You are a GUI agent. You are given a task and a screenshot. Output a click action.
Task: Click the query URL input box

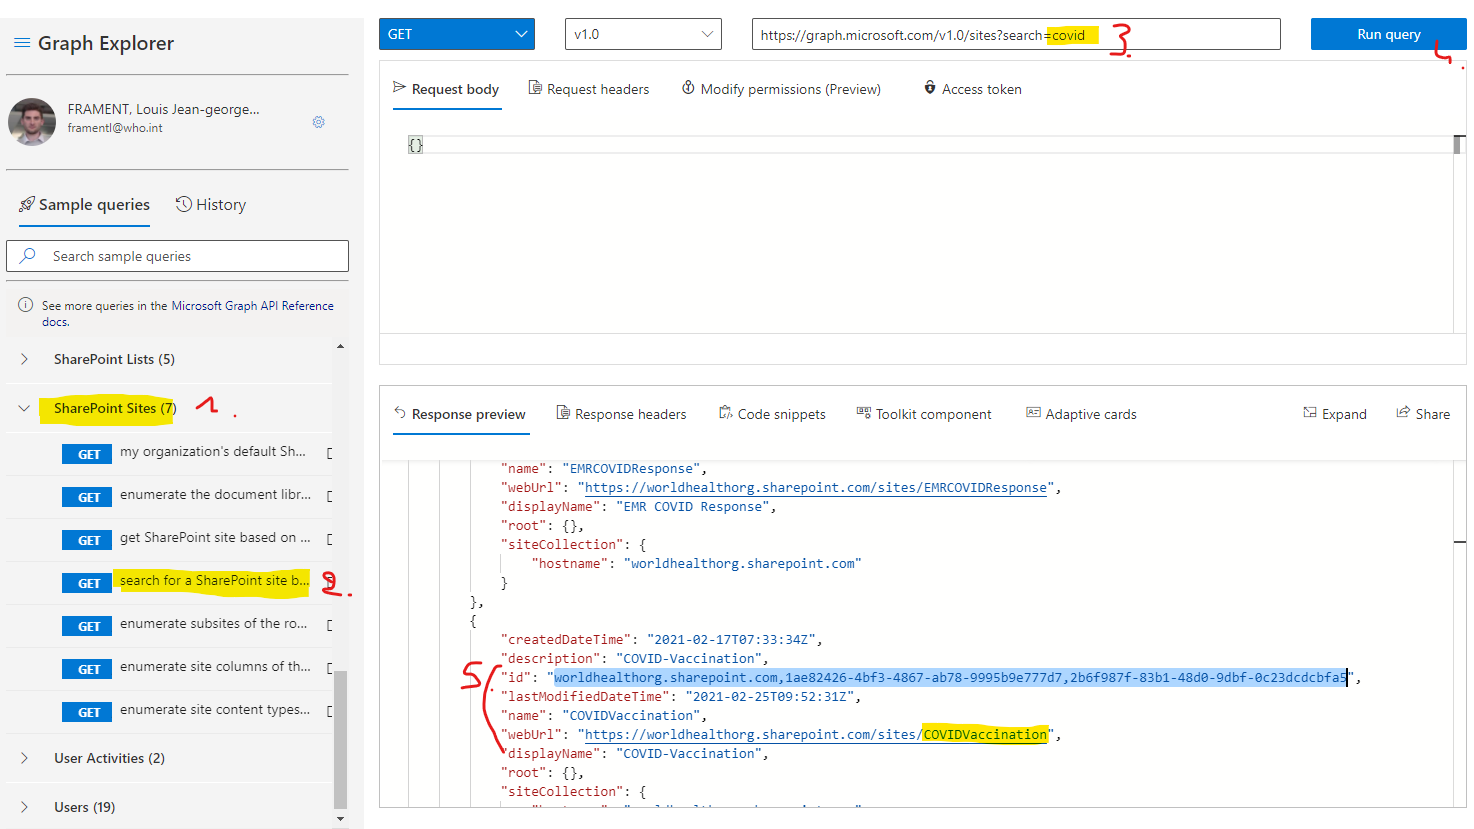[1016, 34]
